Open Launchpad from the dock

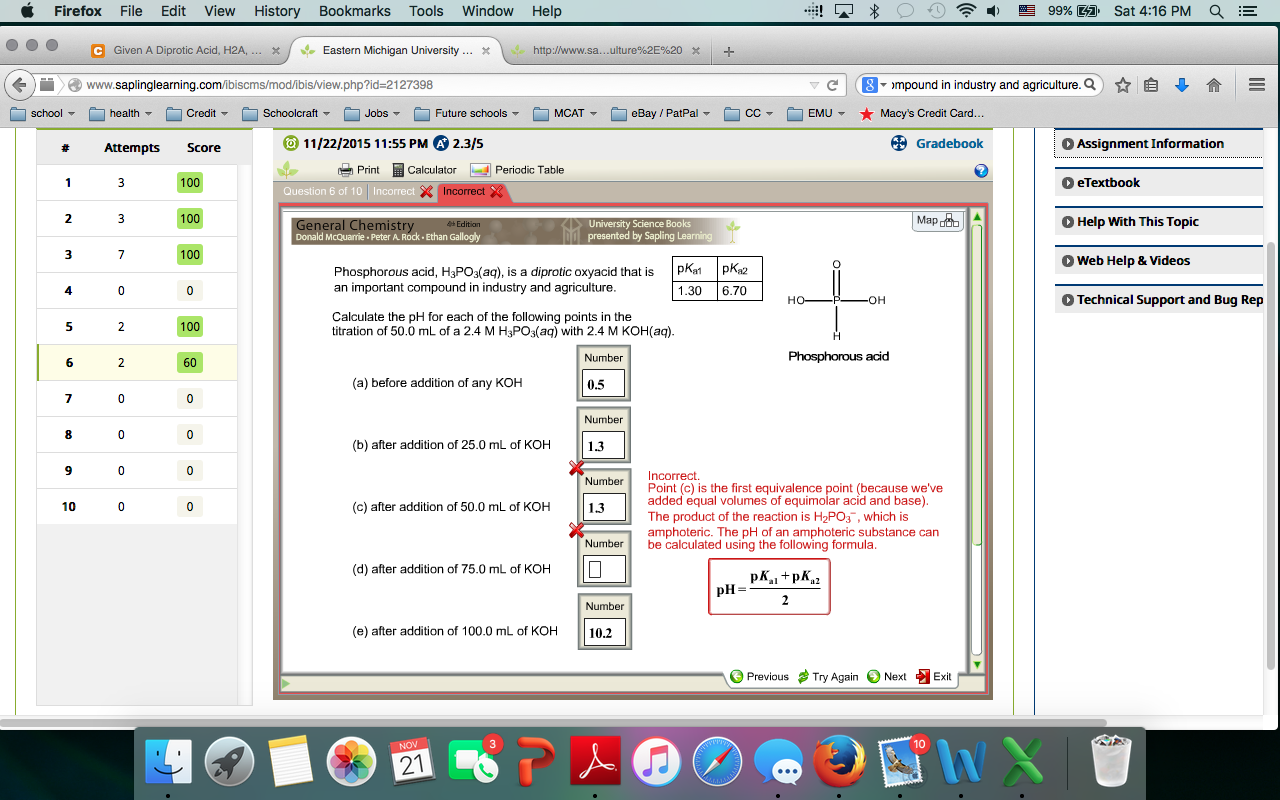[230, 763]
